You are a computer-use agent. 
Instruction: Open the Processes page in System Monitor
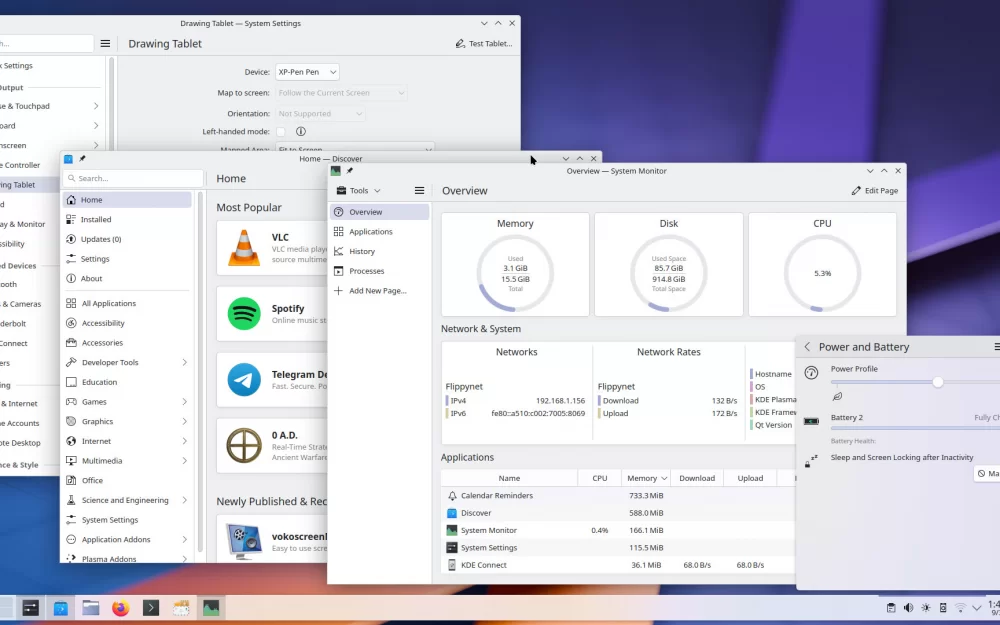tap(367, 270)
